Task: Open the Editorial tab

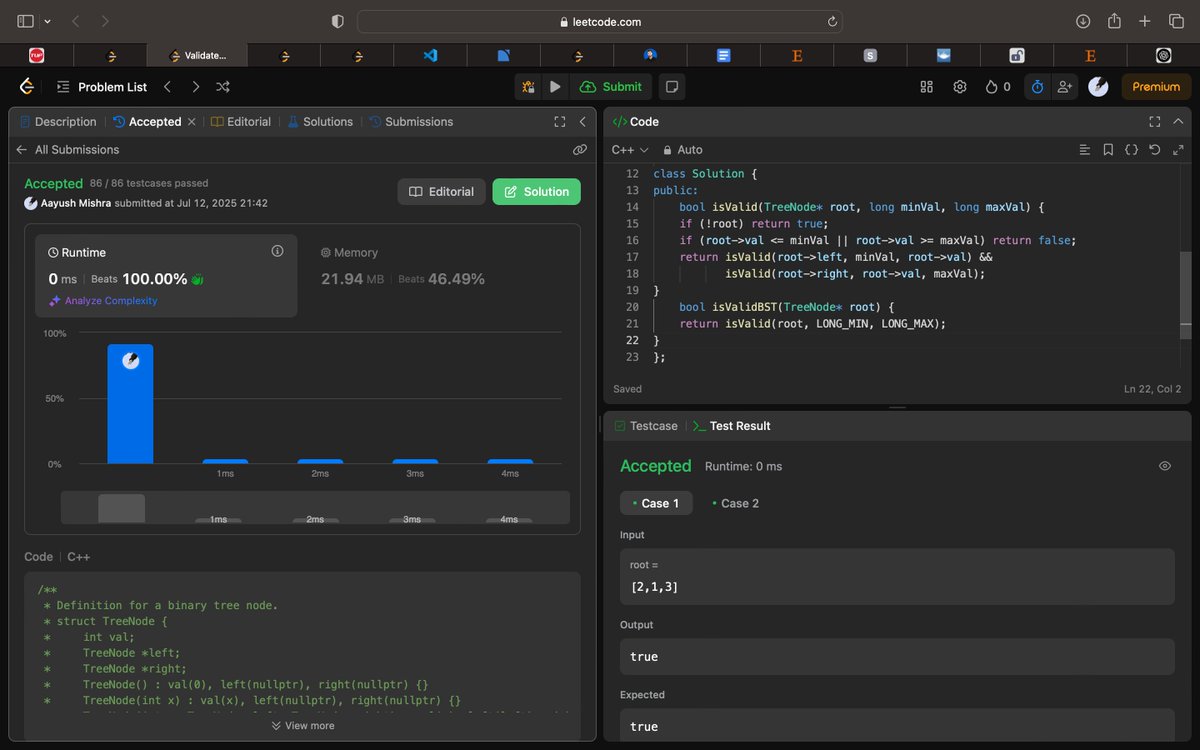Action: [241, 122]
